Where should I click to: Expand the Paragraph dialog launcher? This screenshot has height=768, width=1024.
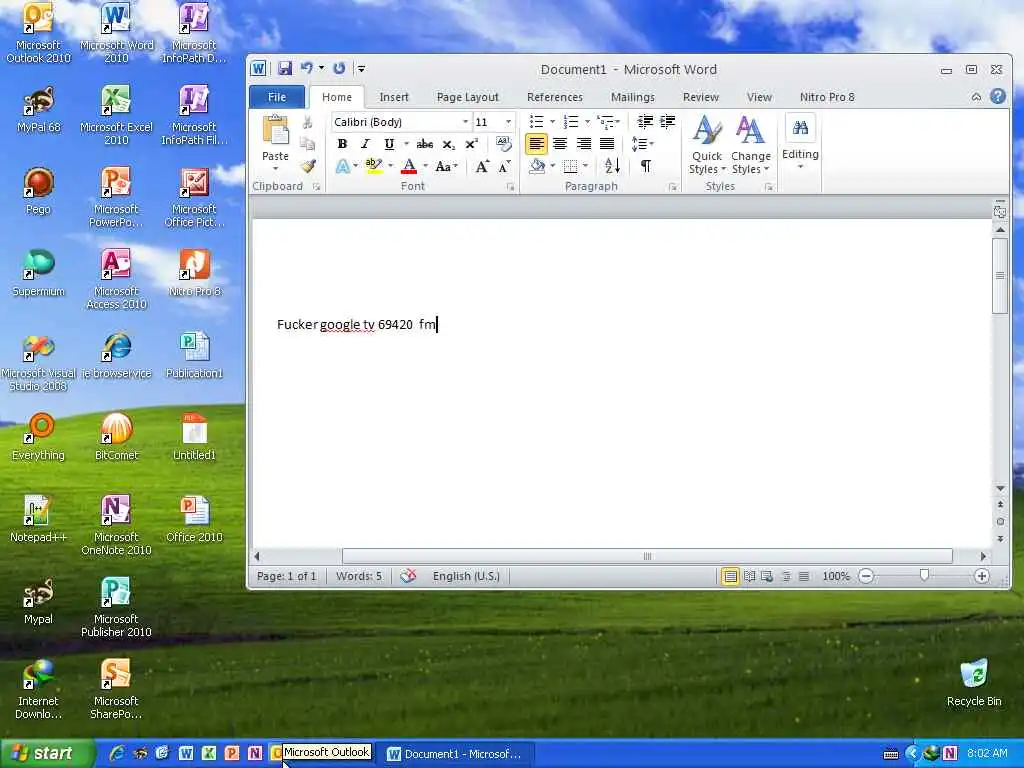[x=672, y=187]
